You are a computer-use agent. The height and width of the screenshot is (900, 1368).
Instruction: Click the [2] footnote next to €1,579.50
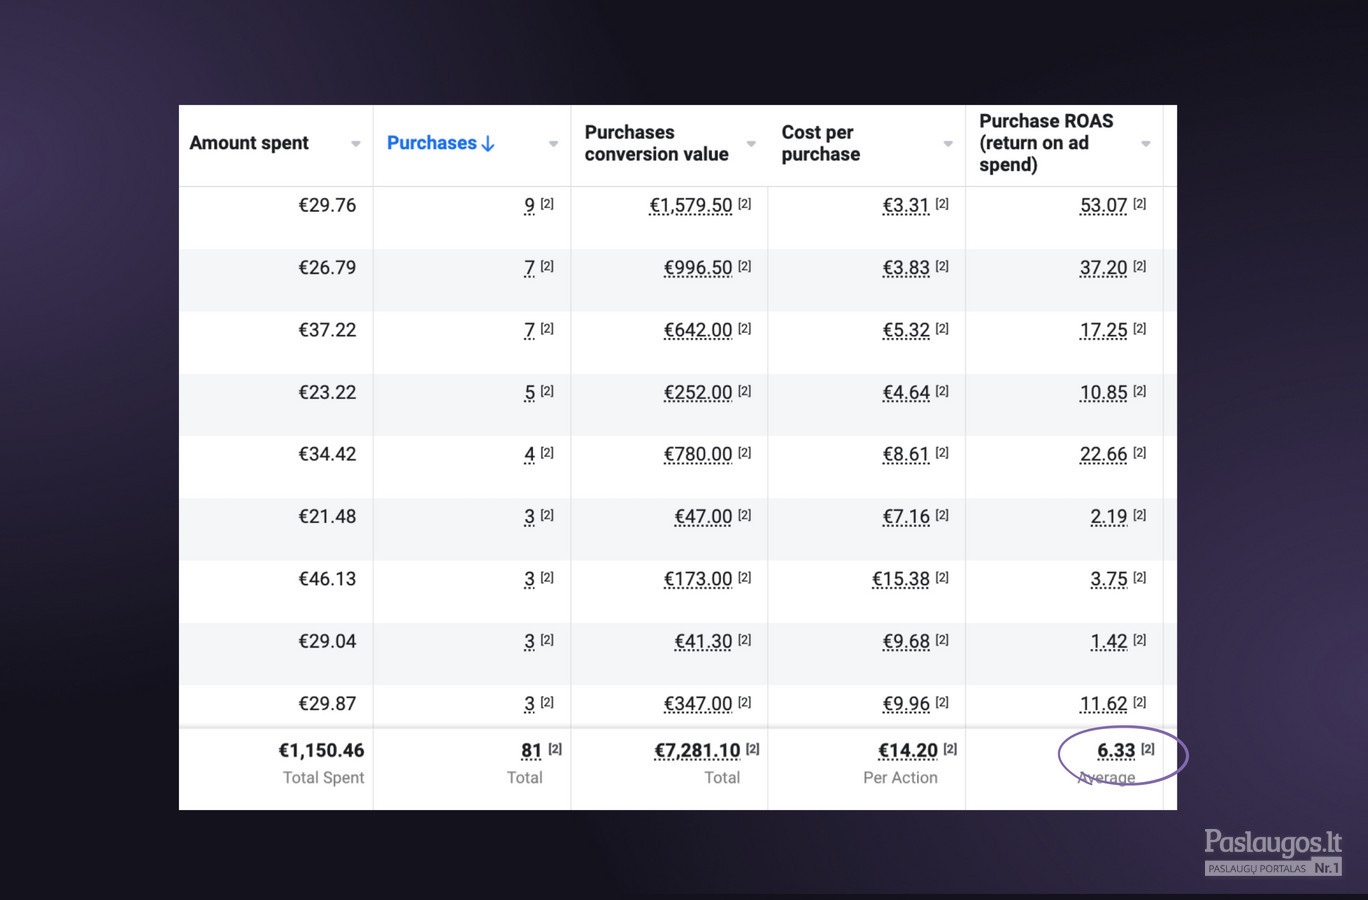[x=745, y=203]
